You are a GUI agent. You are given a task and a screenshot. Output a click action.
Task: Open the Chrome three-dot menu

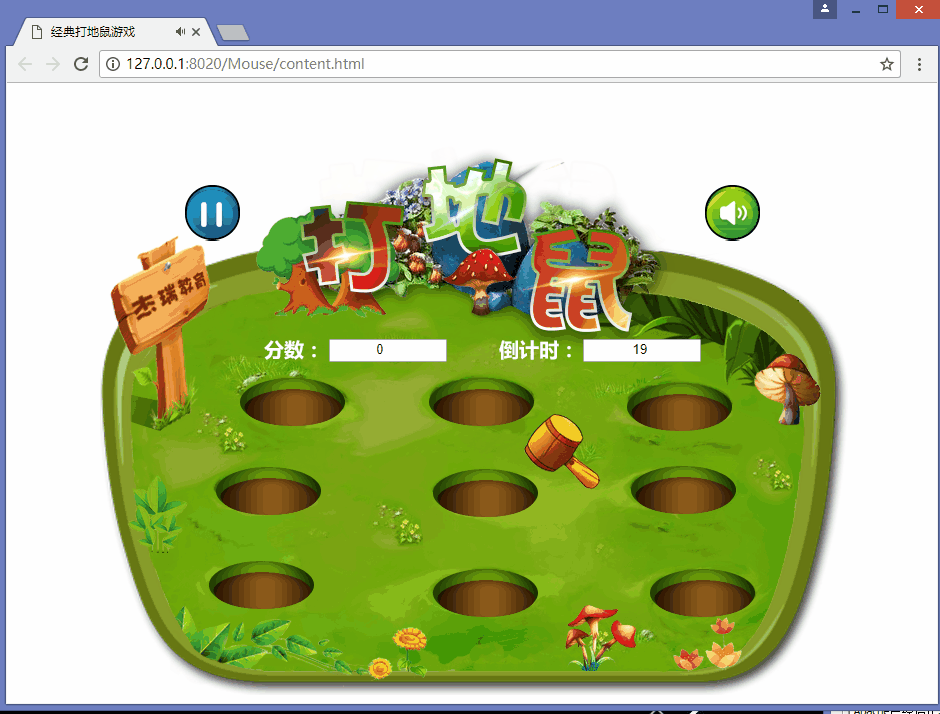pyautogui.click(x=919, y=64)
